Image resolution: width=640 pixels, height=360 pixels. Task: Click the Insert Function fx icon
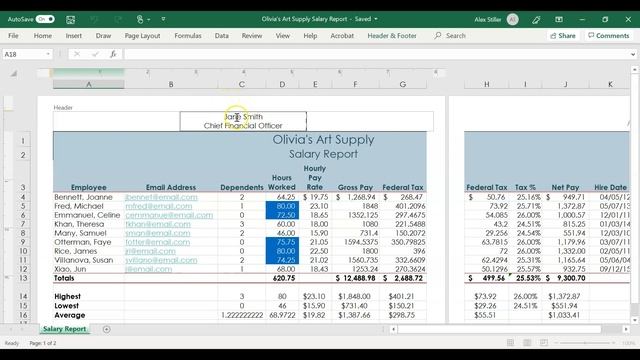click(113, 54)
